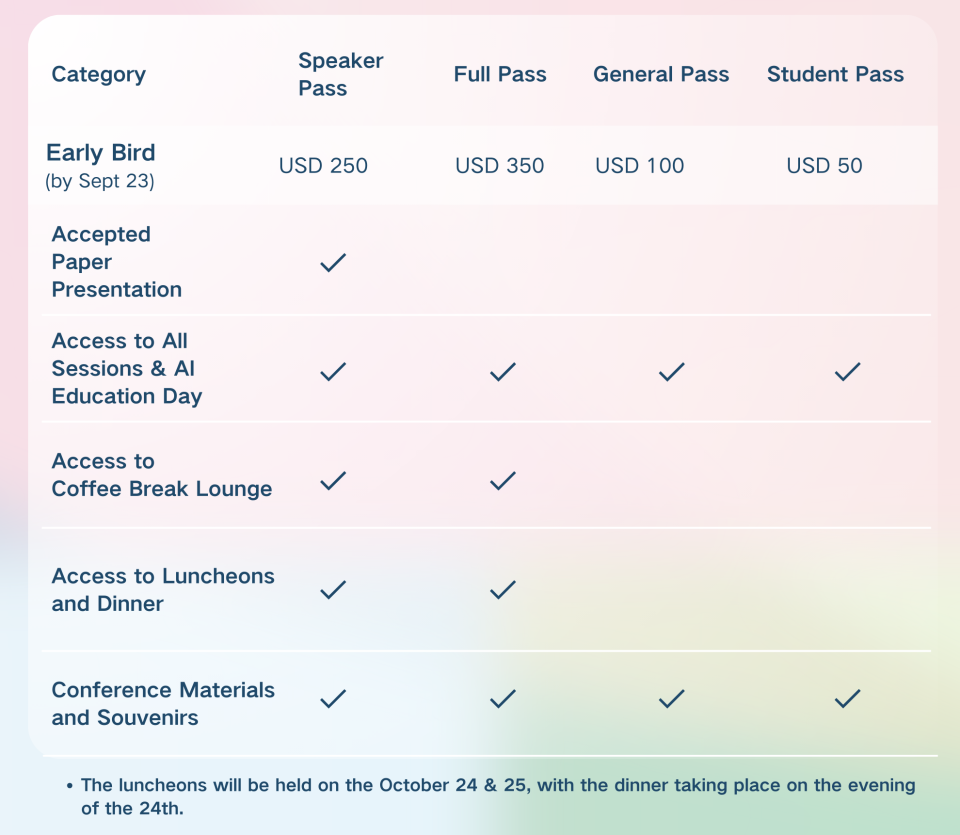The width and height of the screenshot is (960, 835).
Task: Click Full Pass Coffee Break Lounge checkmark
Action: pyautogui.click(x=503, y=481)
